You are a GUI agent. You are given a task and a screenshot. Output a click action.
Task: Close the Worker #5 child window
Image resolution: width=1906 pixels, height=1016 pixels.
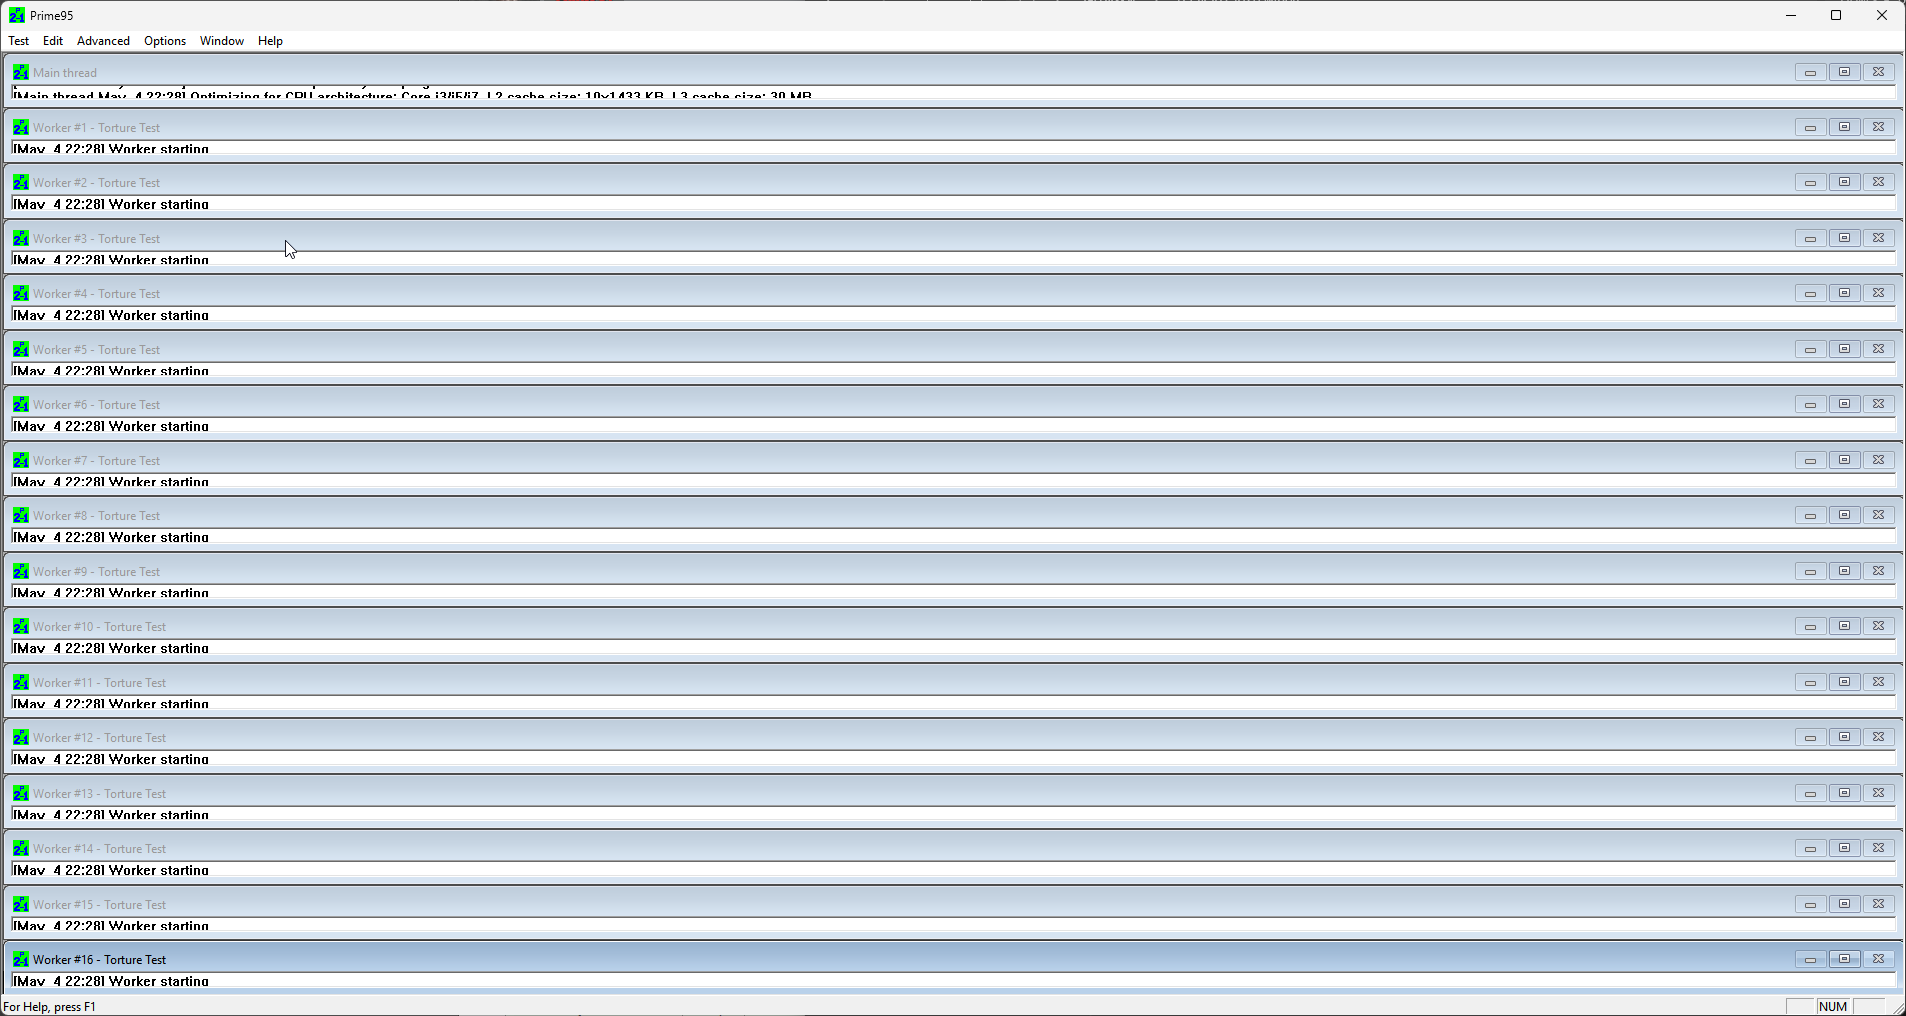[1878, 349]
